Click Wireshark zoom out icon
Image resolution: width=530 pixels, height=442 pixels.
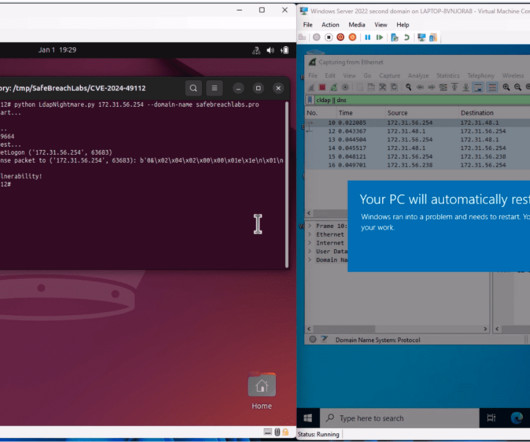[x=517, y=87]
